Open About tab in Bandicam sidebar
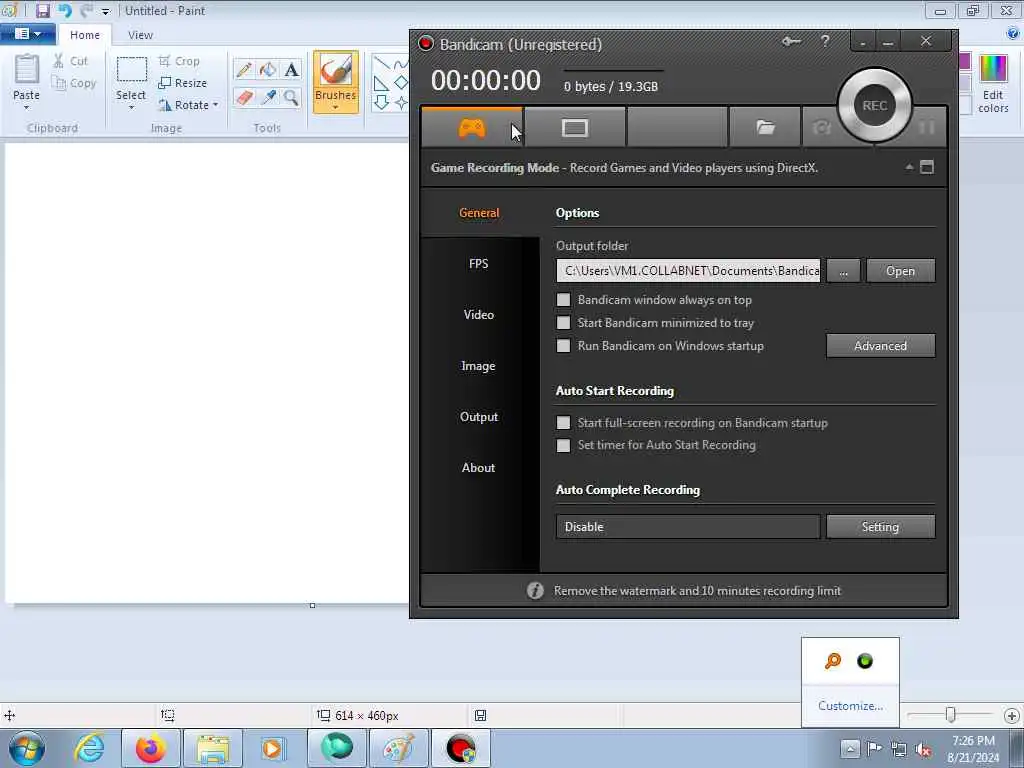The image size is (1024, 768). pyautogui.click(x=479, y=468)
